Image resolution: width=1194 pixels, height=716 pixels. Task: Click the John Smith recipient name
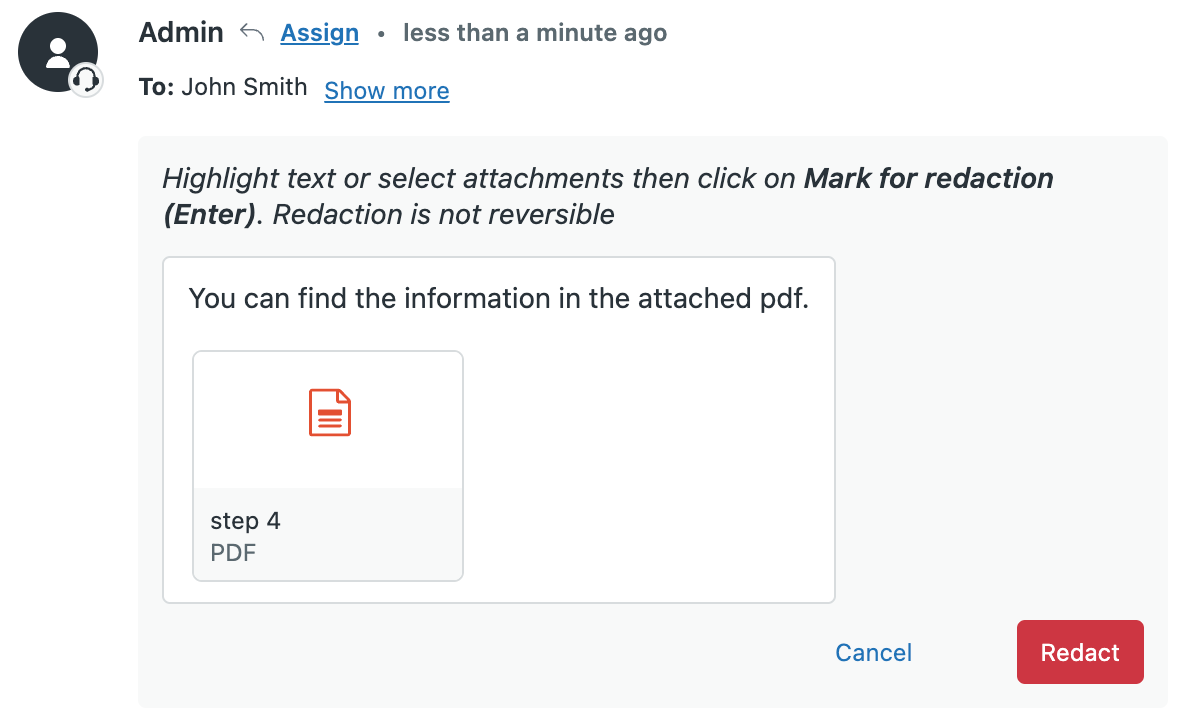click(x=244, y=87)
